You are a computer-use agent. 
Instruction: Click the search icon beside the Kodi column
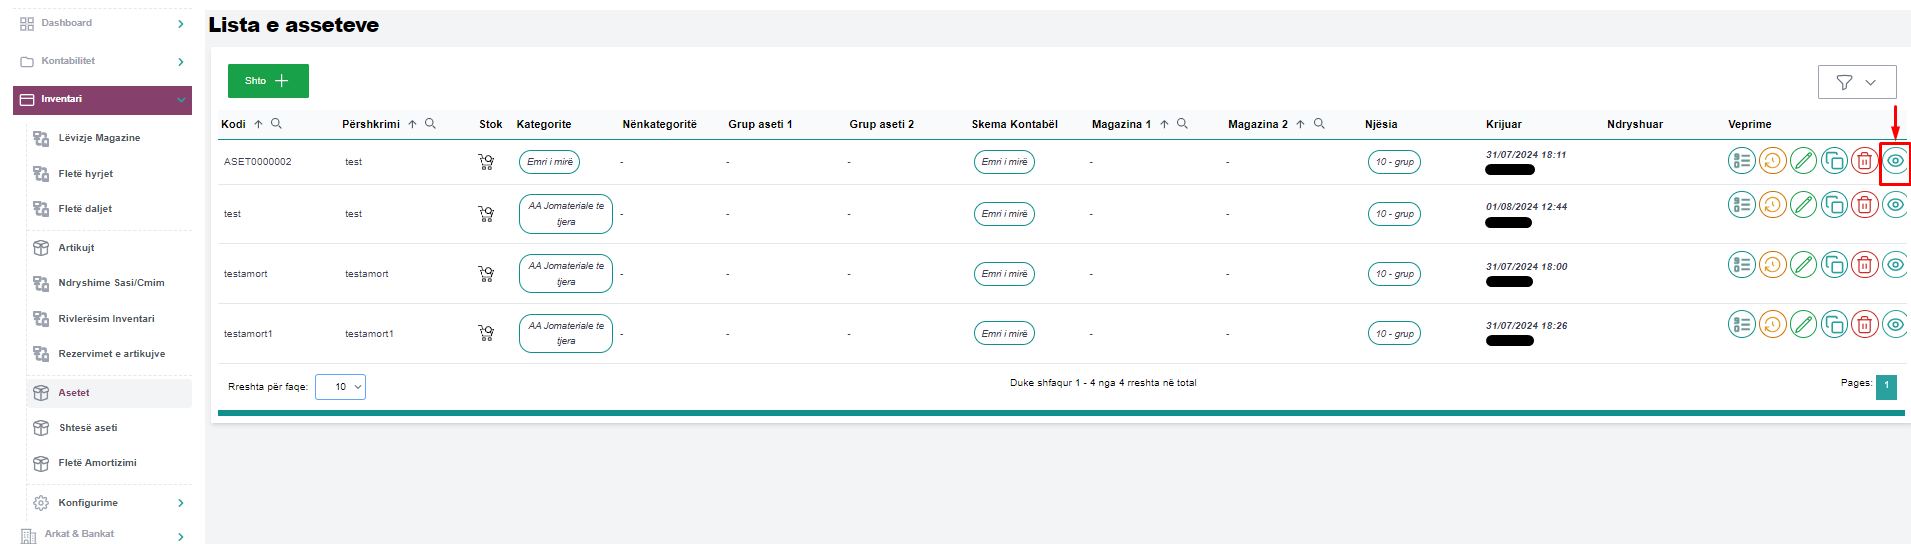tap(277, 124)
